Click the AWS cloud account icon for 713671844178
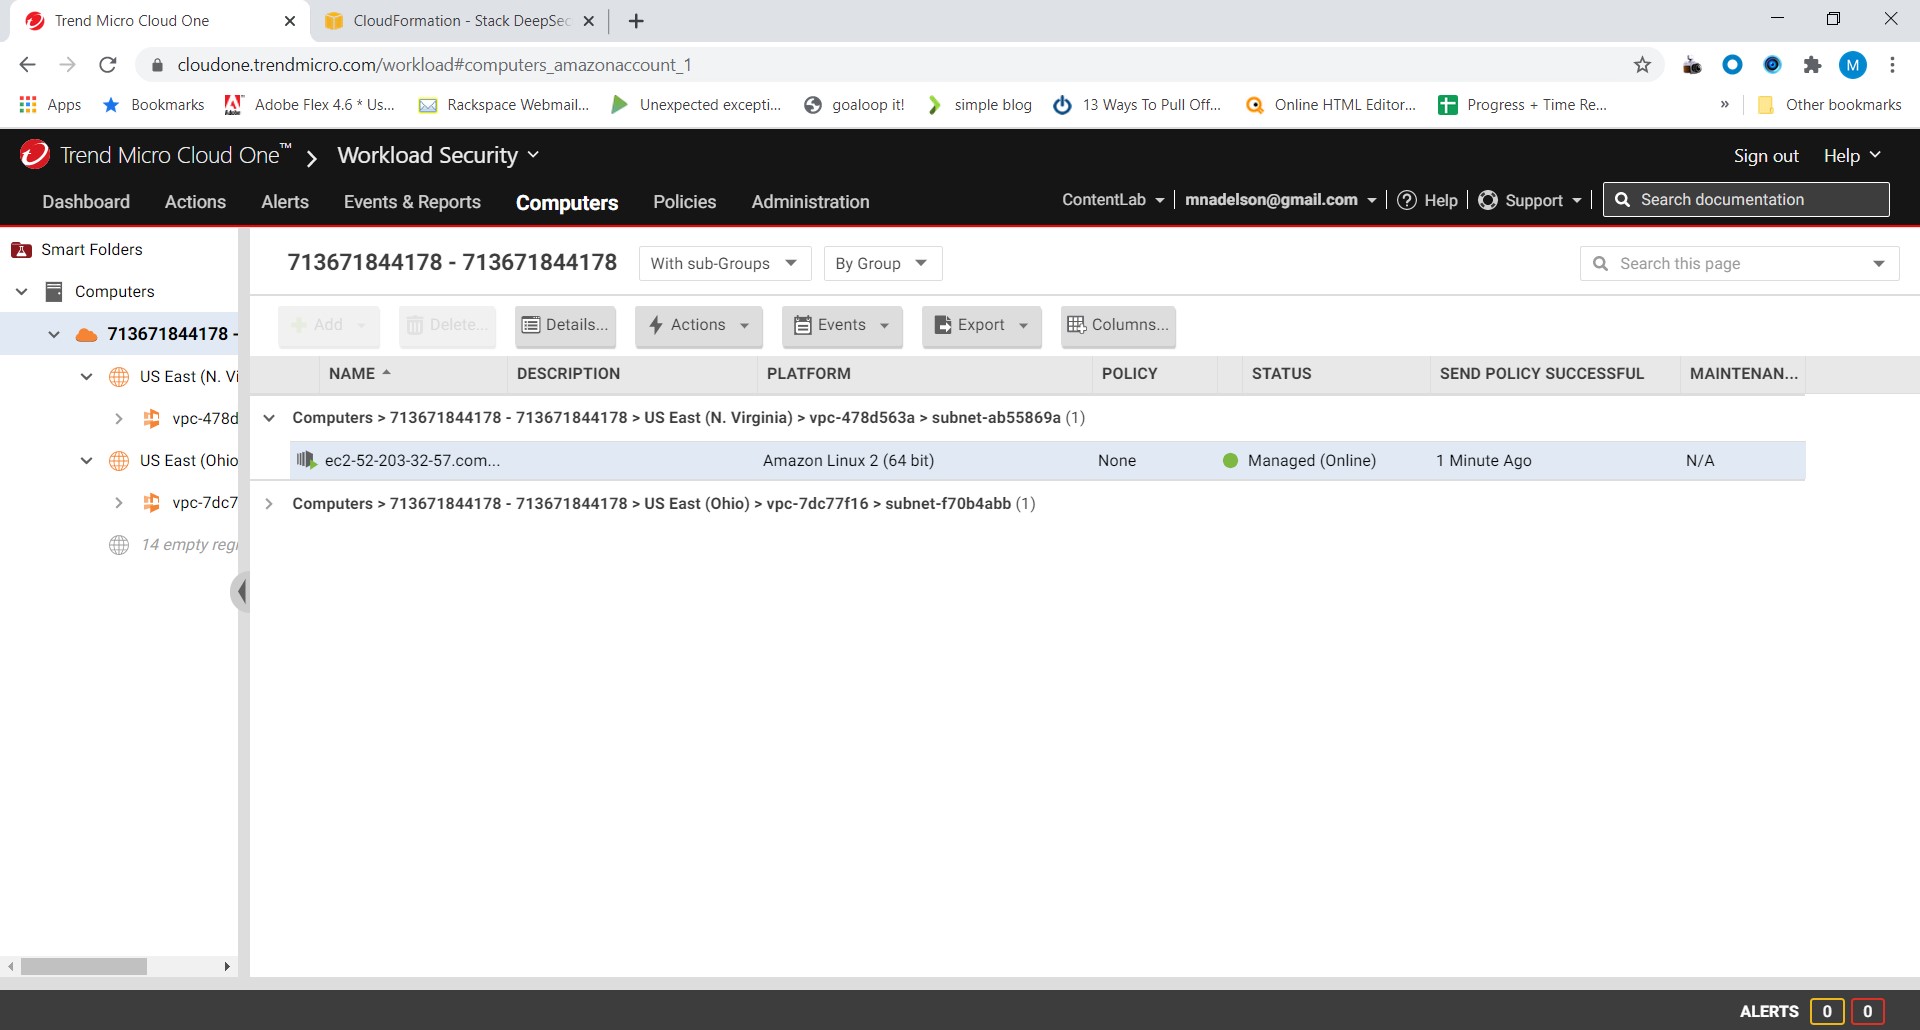The height and width of the screenshot is (1030, 1920). pyautogui.click(x=87, y=334)
